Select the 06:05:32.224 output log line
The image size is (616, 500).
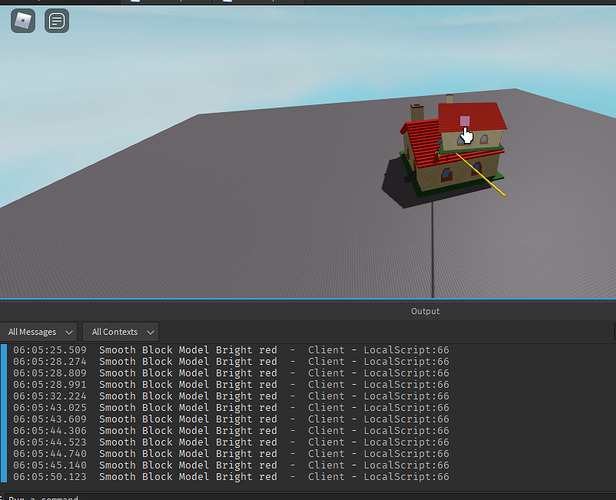(231, 396)
